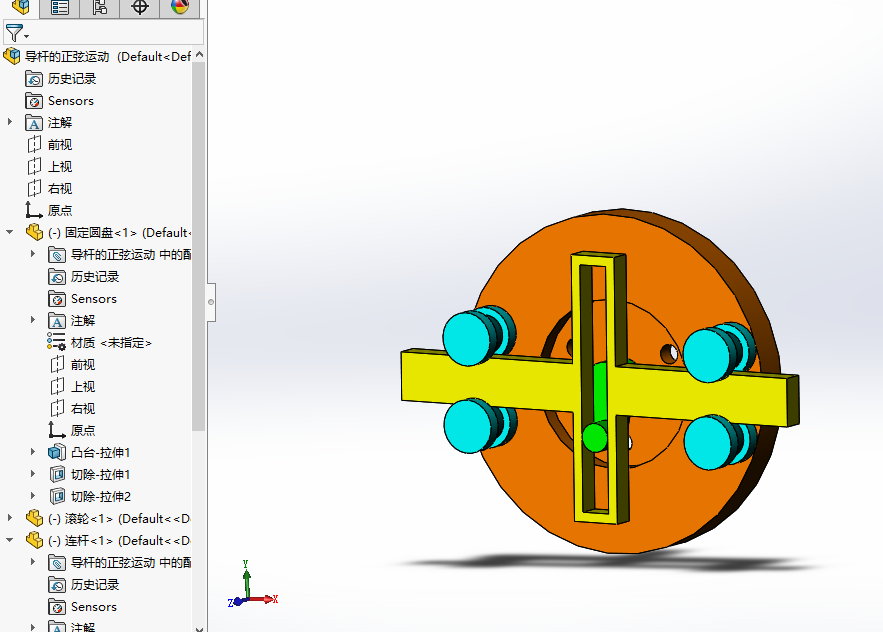Viewport: 883px width, 632px height.
Task: Switch to the PropertyManager tab
Action: click(60, 7)
